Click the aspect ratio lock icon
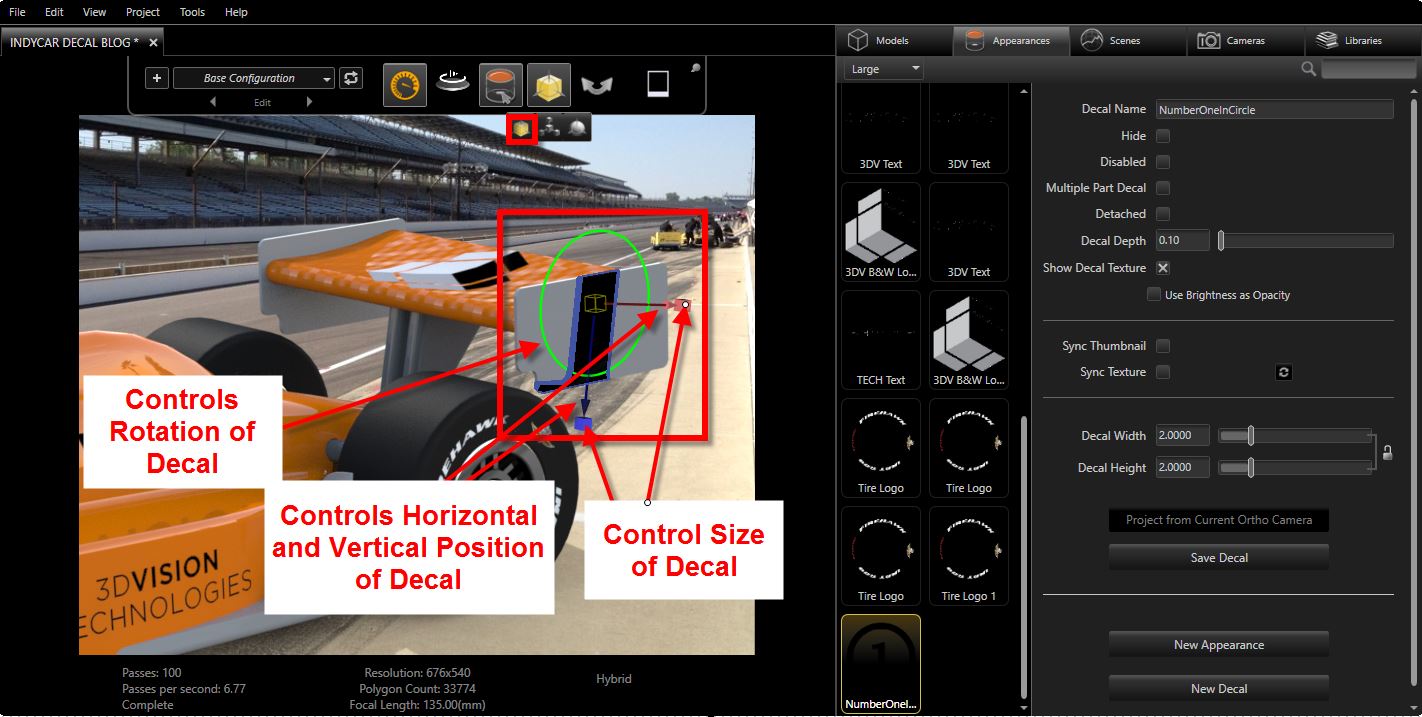The width and height of the screenshot is (1422, 717). [1387, 453]
